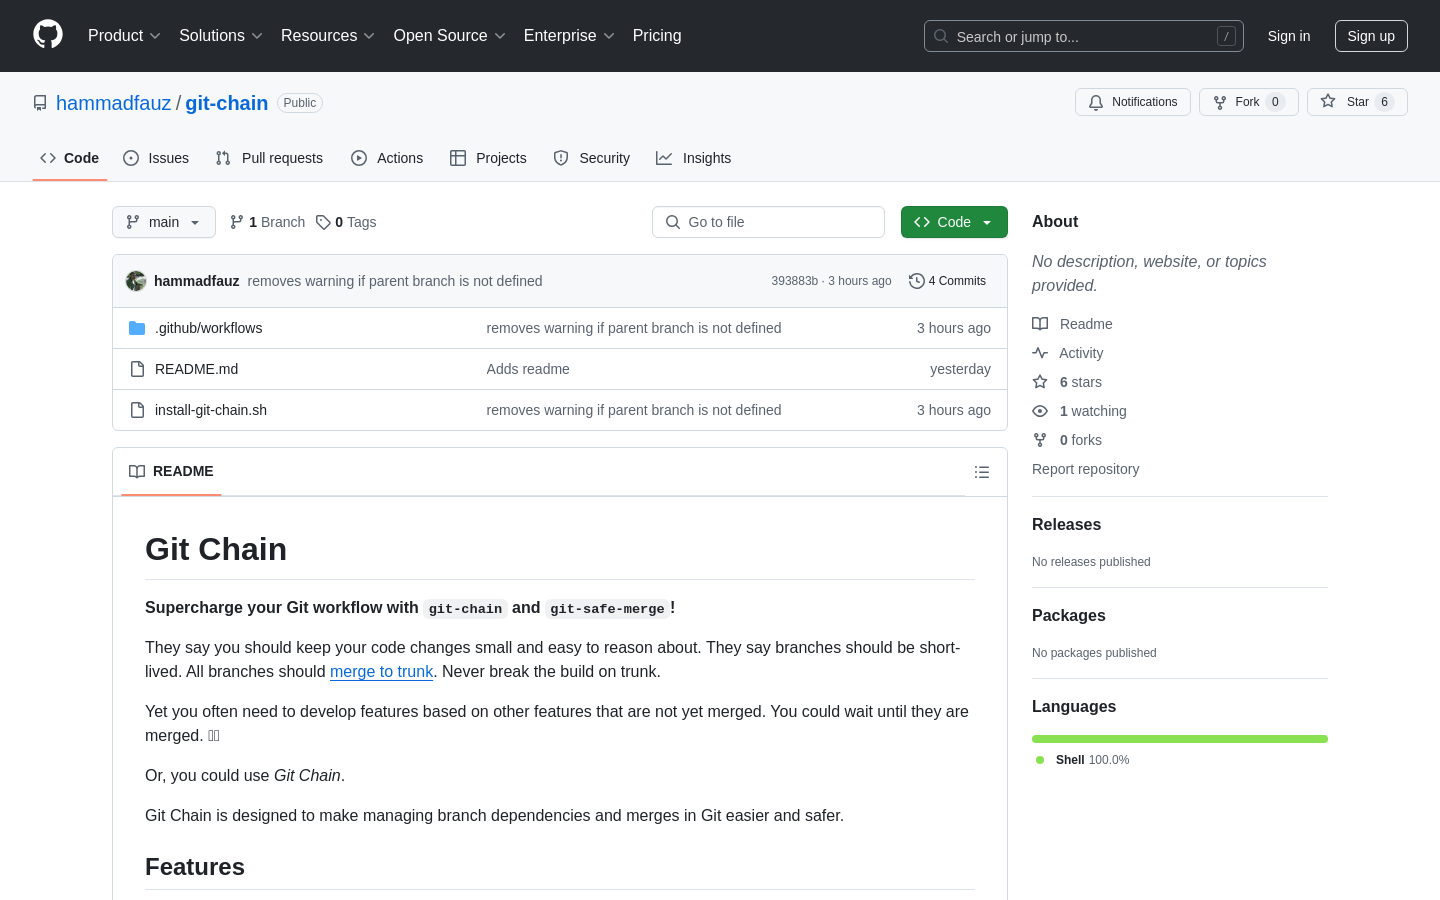Click the Sign up button

[x=1370, y=36]
